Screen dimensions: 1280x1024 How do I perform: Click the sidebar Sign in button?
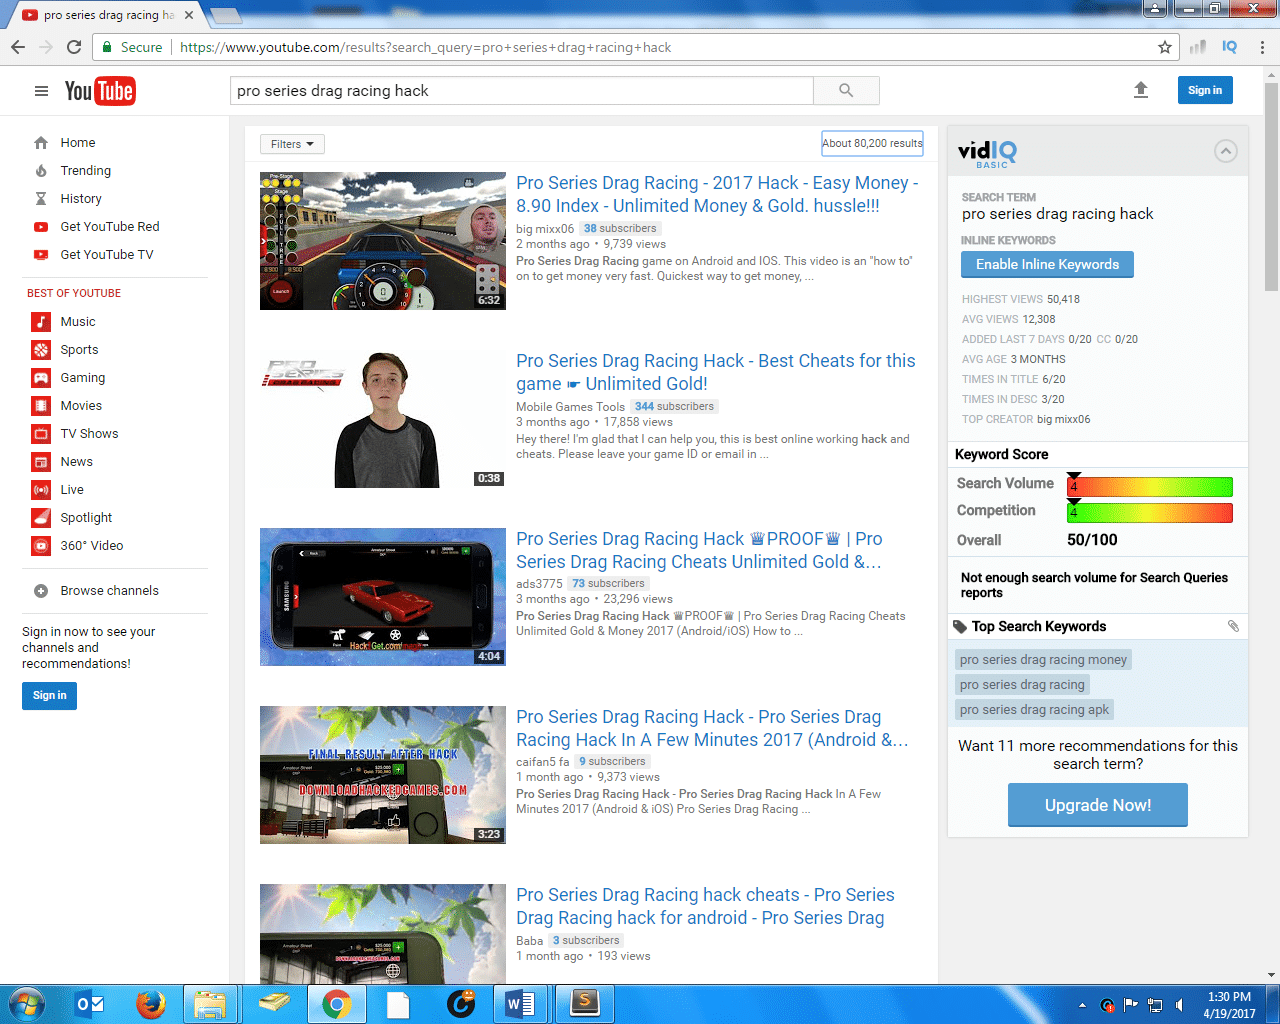[x=49, y=696]
